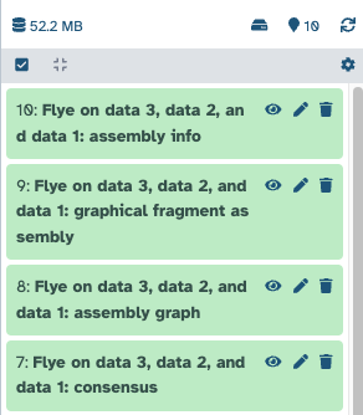Delete dataset 8 assembly graph
The width and height of the screenshot is (364, 416).
pyautogui.click(x=326, y=286)
